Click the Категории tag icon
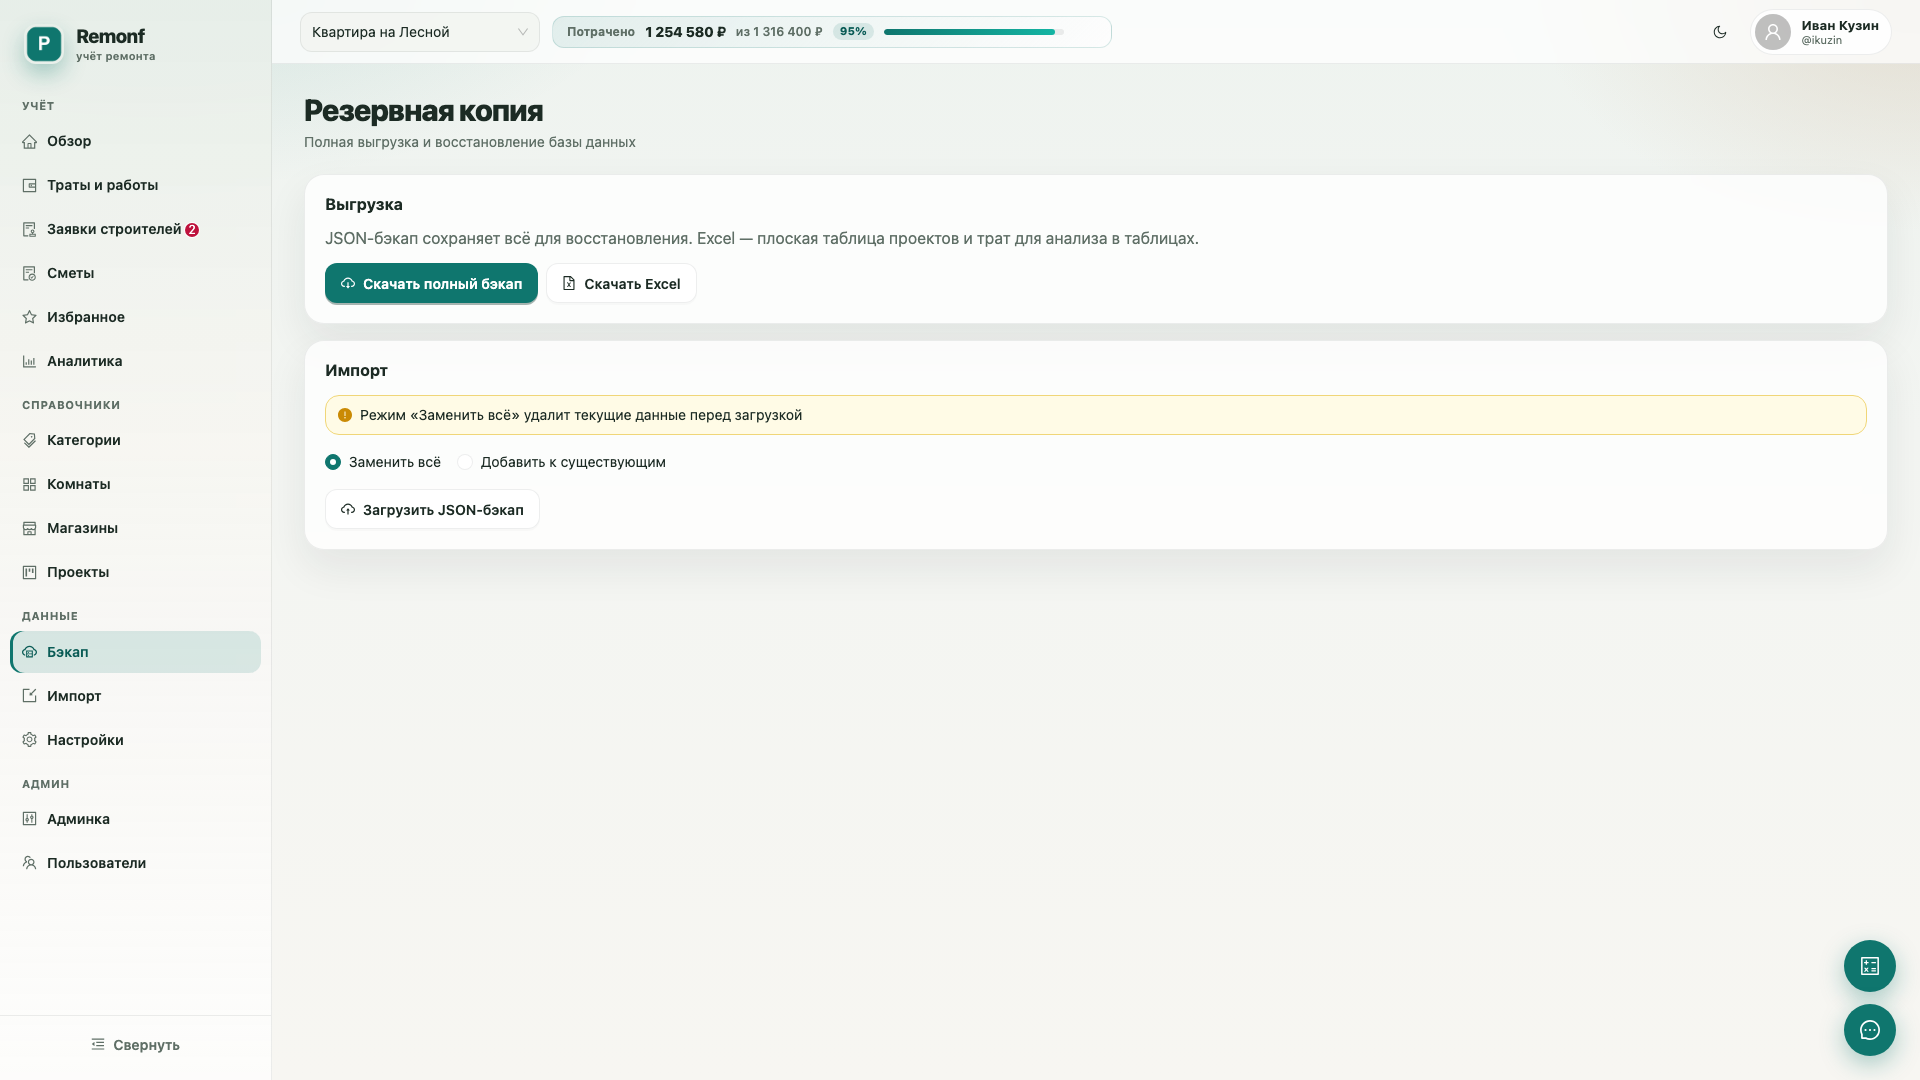Image resolution: width=1920 pixels, height=1080 pixels. point(30,440)
